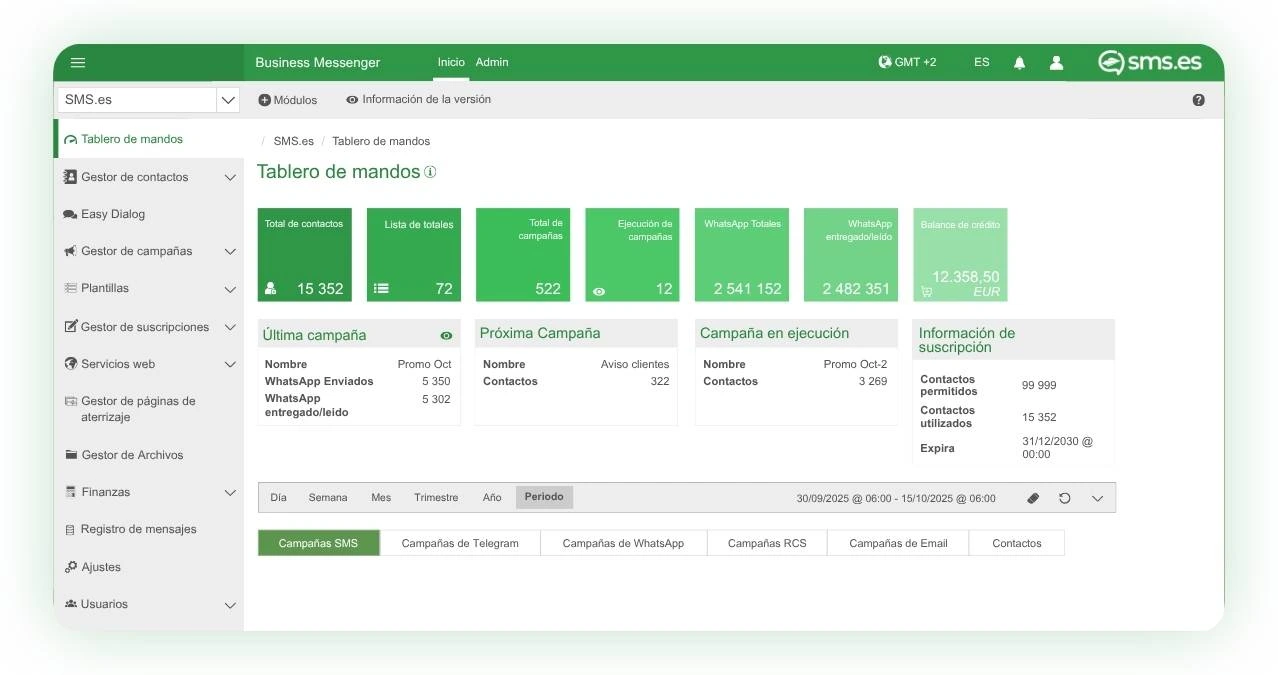
Task: Click the Gestor de contactos address book icon
Action: (x=70, y=177)
